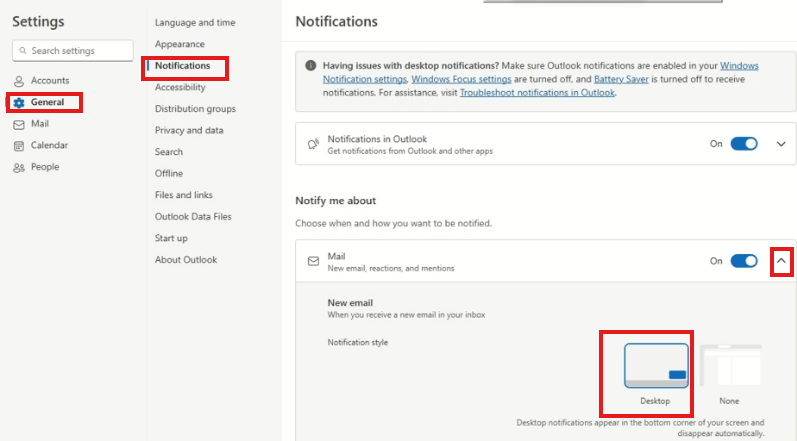
Task: Click the General gear icon
Action: (x=19, y=103)
